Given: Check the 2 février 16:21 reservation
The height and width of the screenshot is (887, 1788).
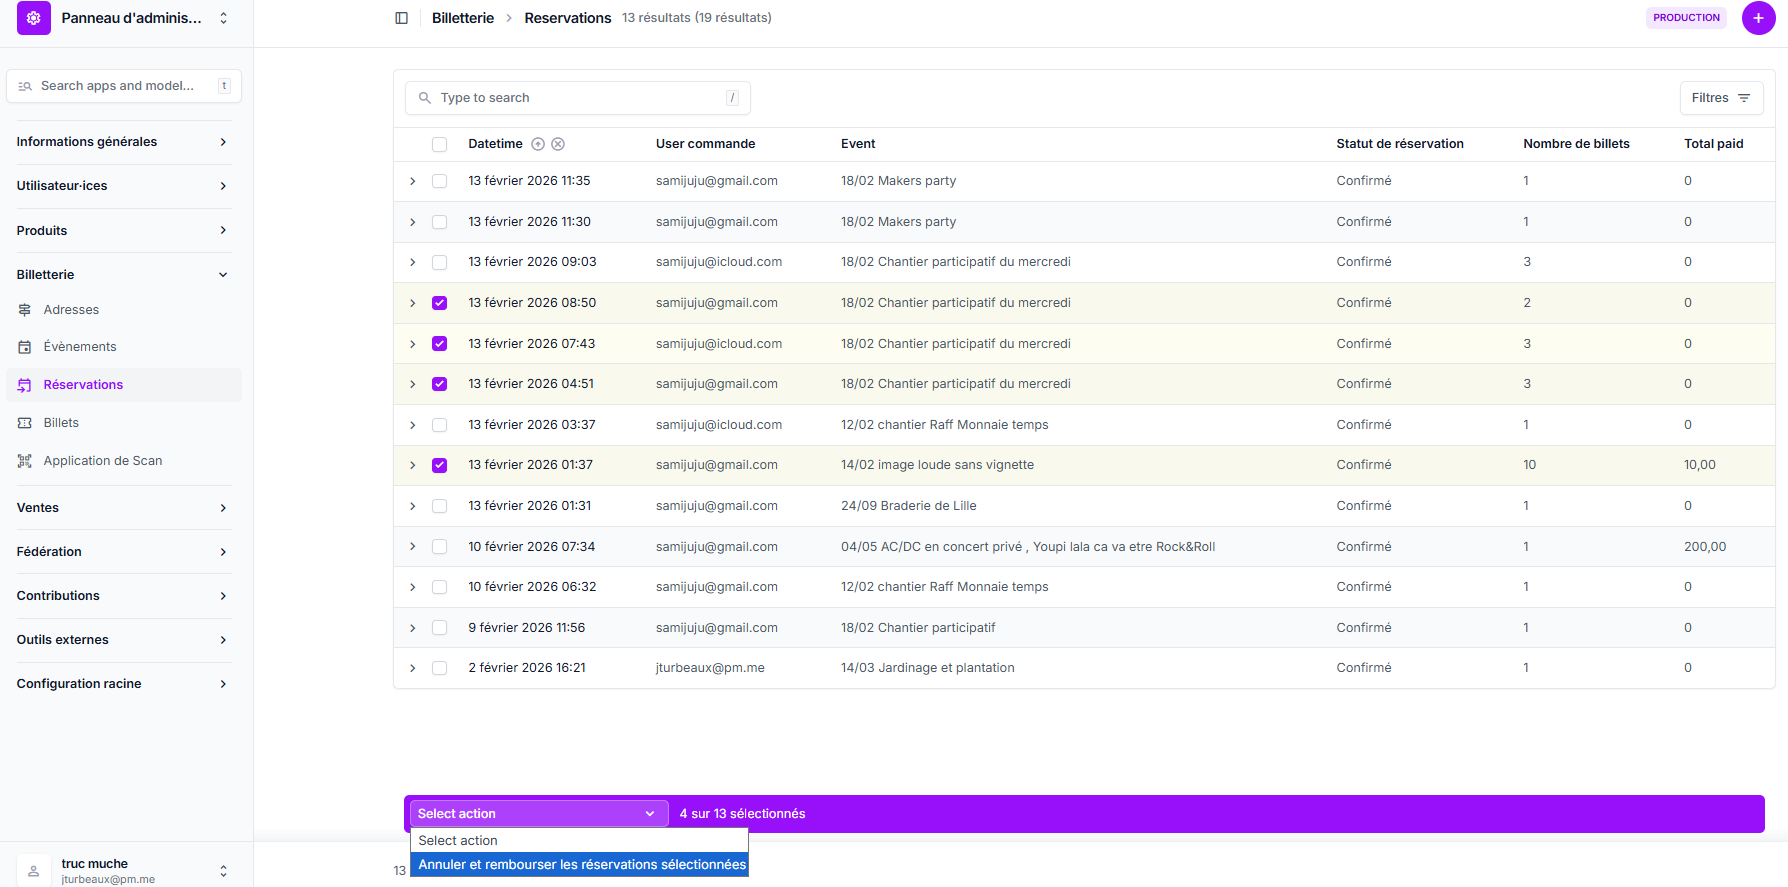Looking at the screenshot, I should 439,668.
